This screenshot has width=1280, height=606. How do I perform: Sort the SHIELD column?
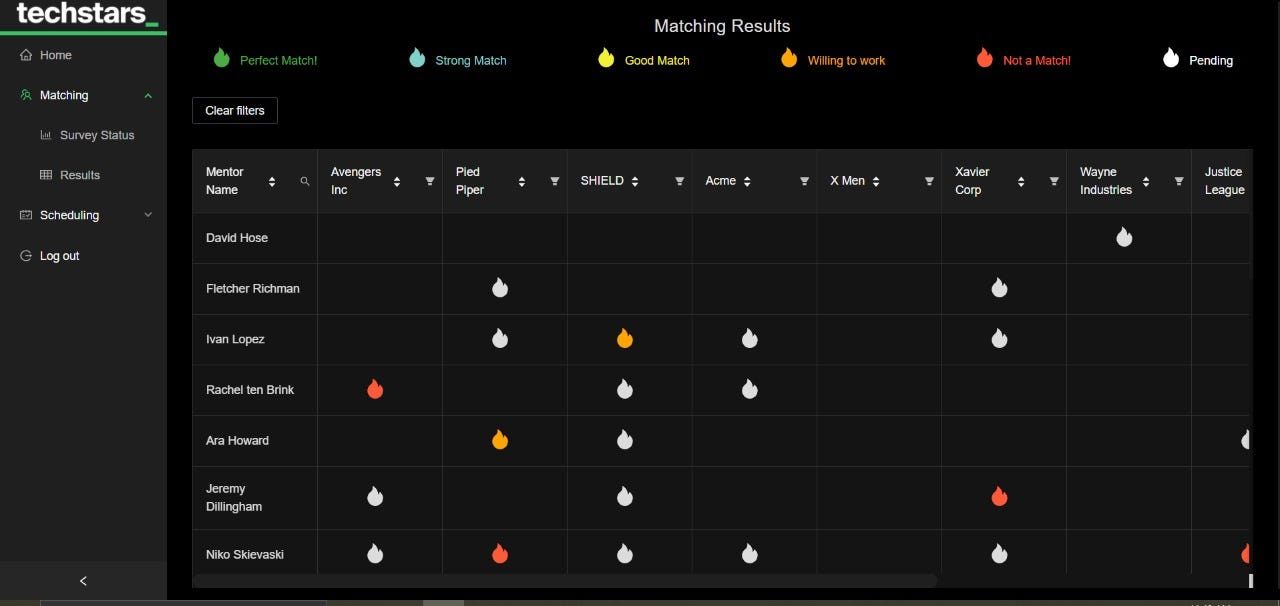pos(635,181)
